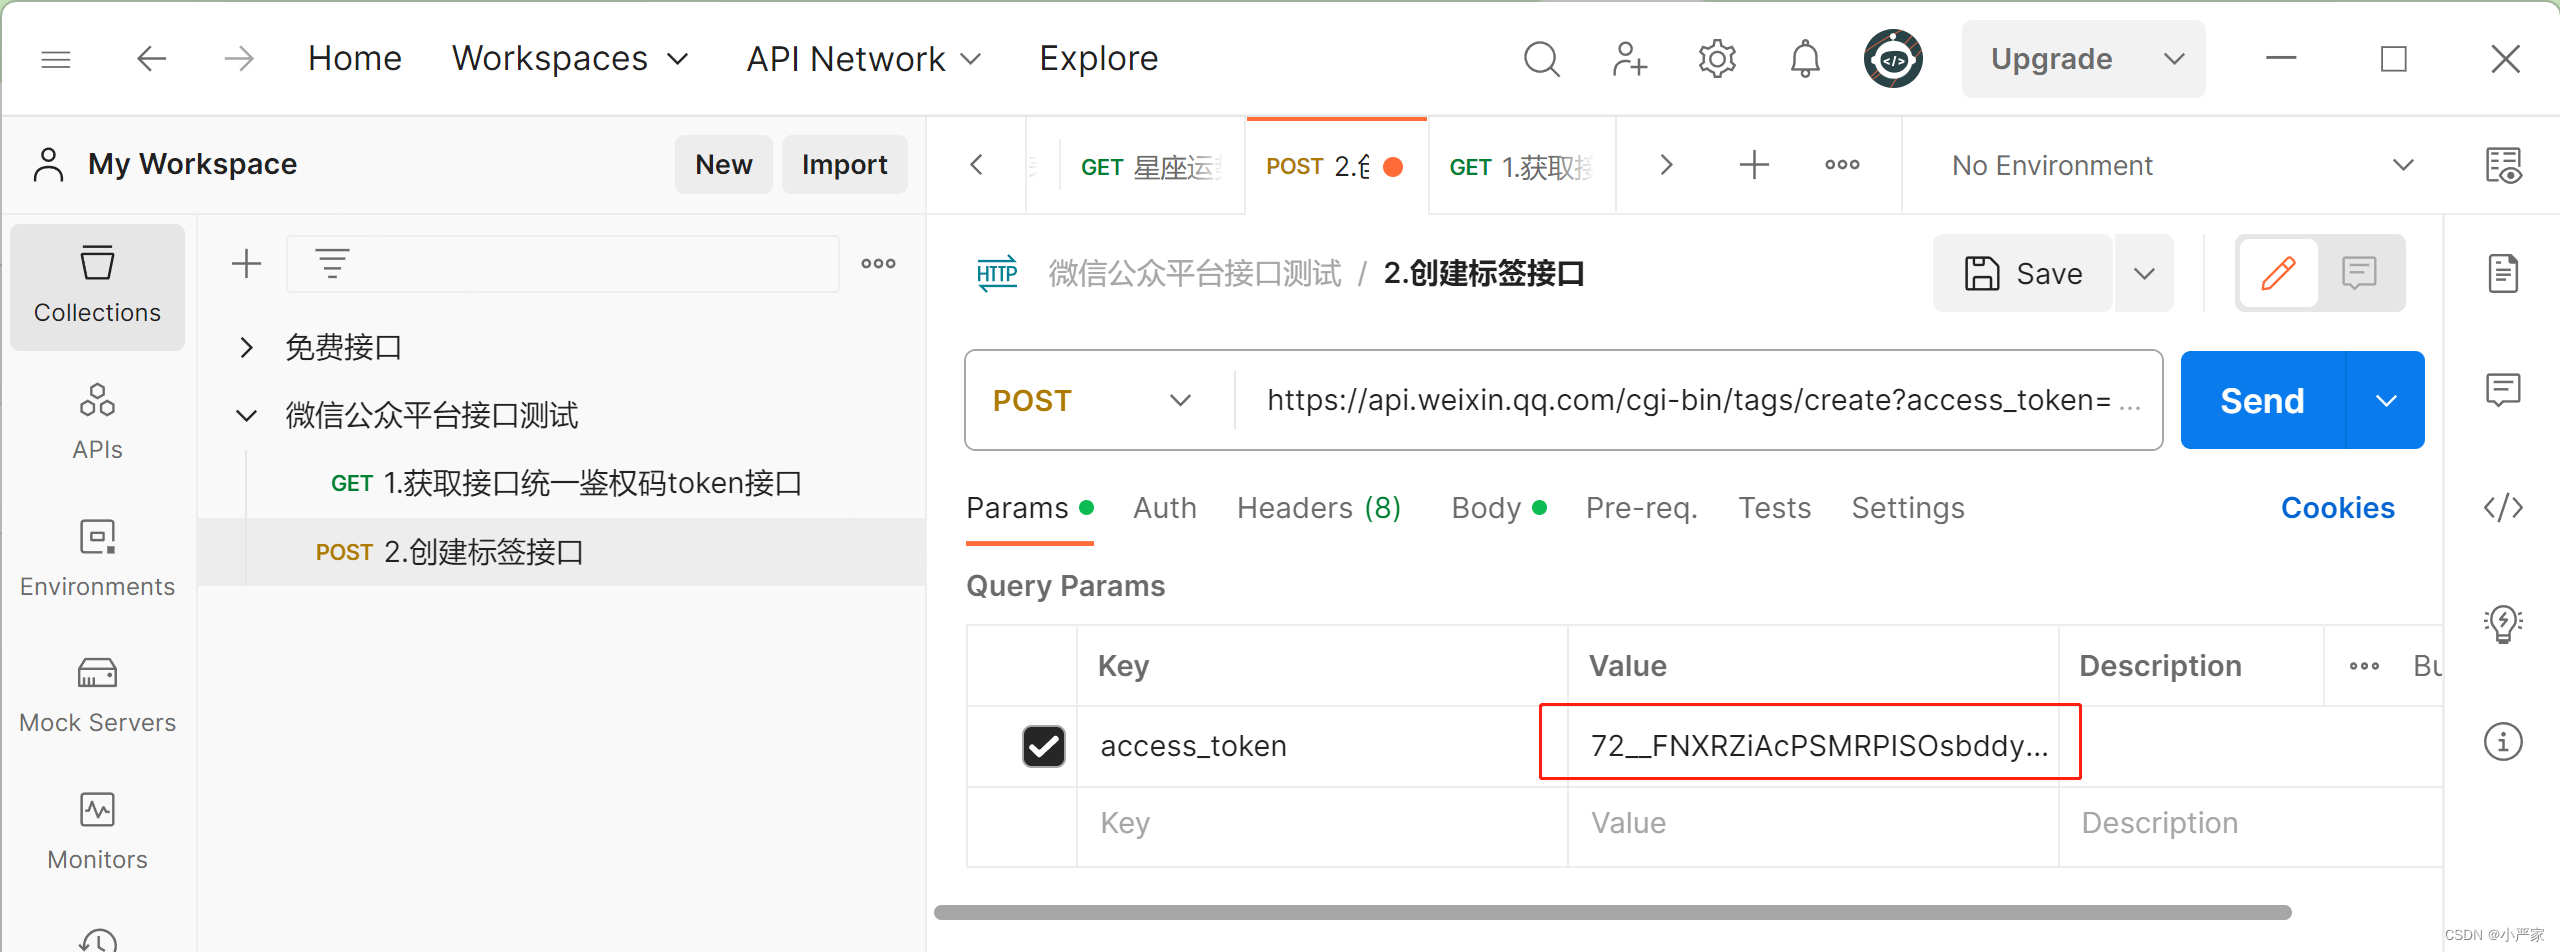The image size is (2560, 952).
Task: Click the Home link
Action: [x=354, y=59]
